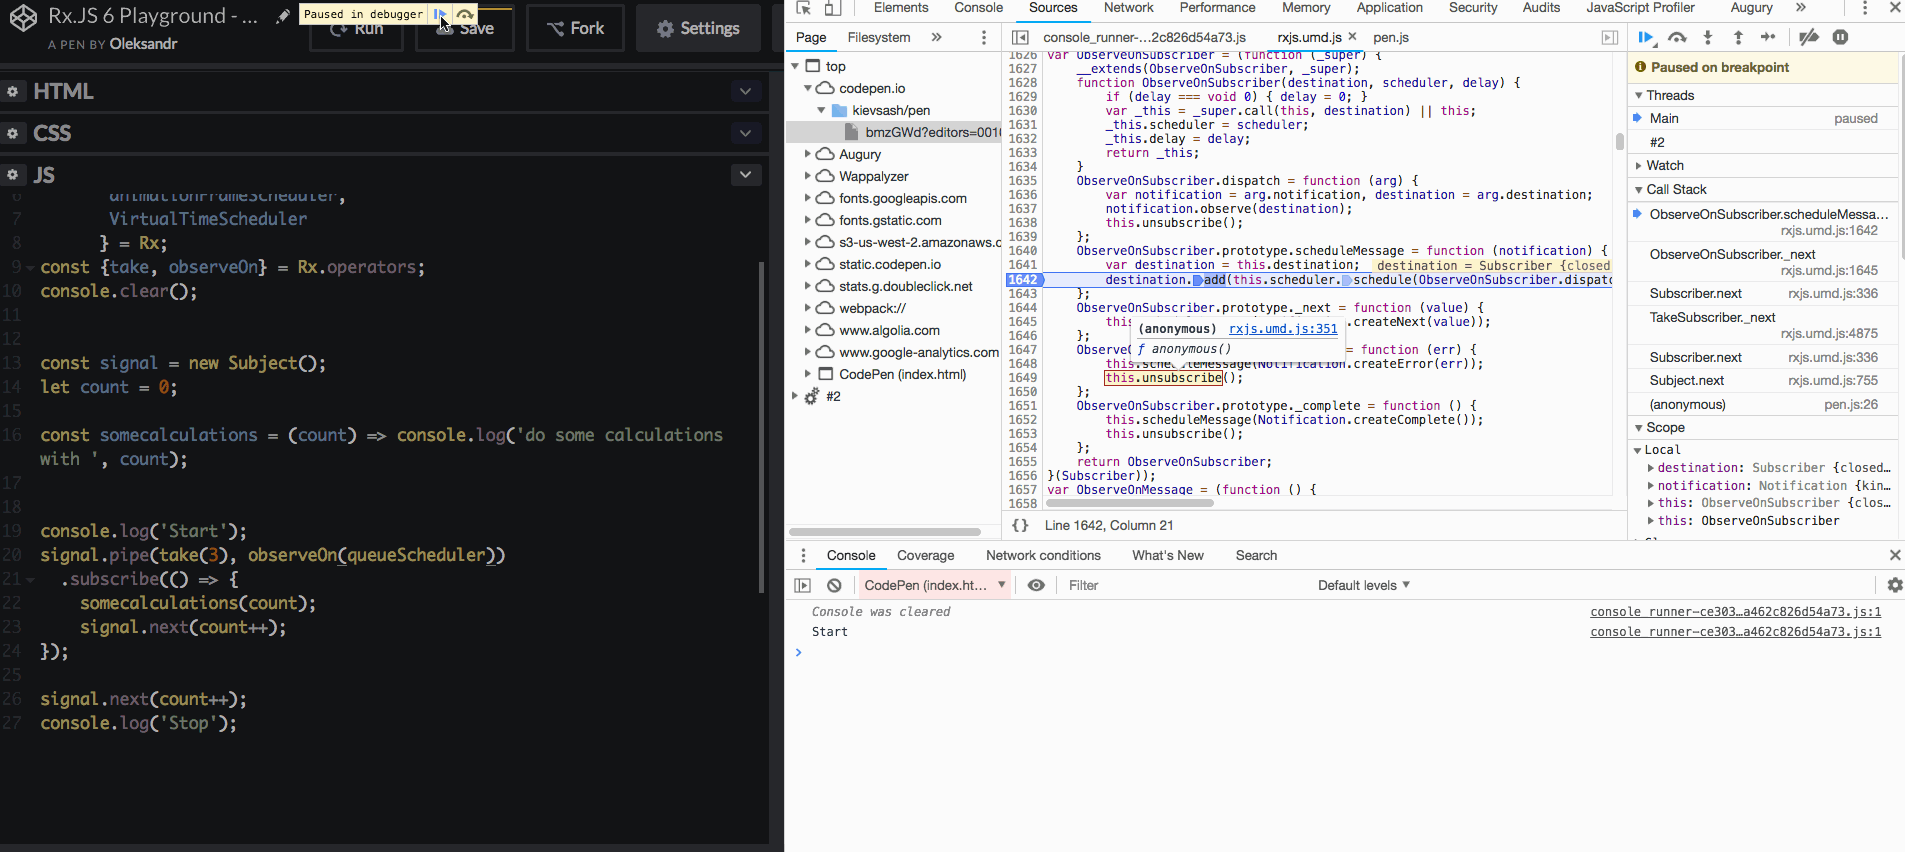The width and height of the screenshot is (1905, 852).
Task: Open console settings gear
Action: tap(1894, 586)
